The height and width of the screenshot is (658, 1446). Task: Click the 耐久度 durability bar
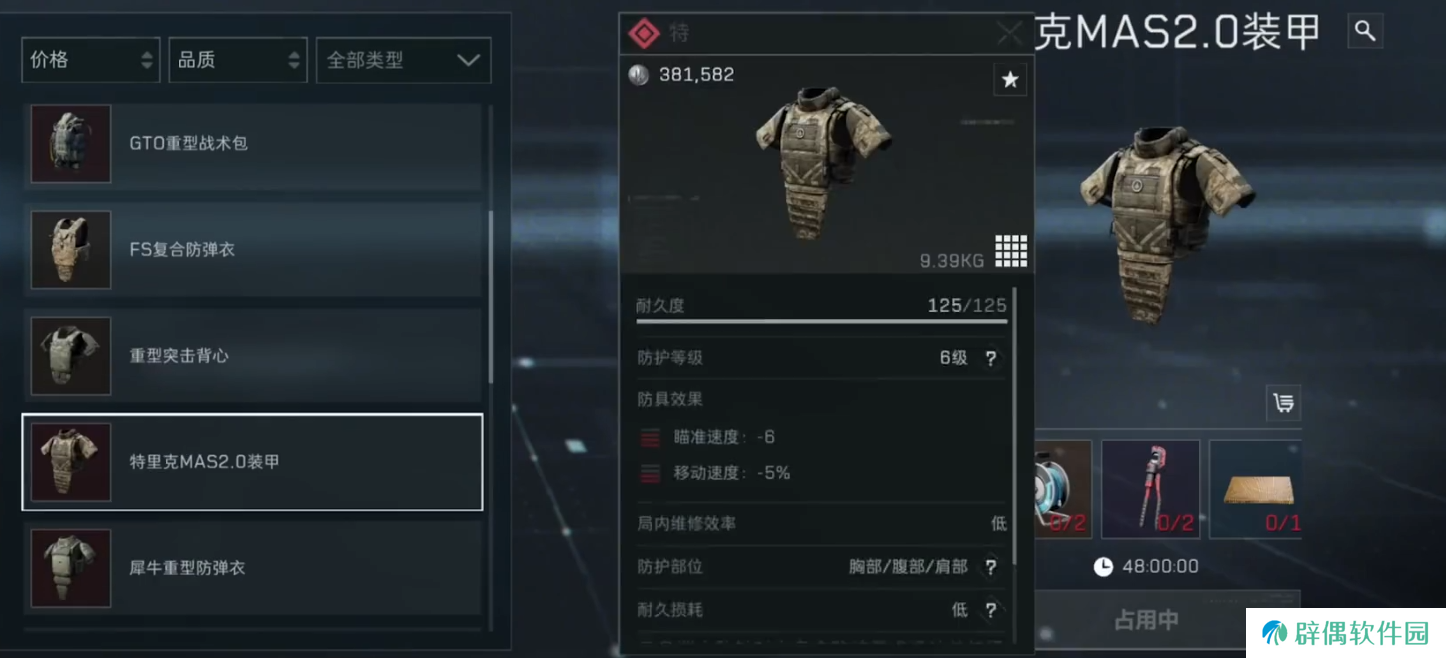(822, 321)
